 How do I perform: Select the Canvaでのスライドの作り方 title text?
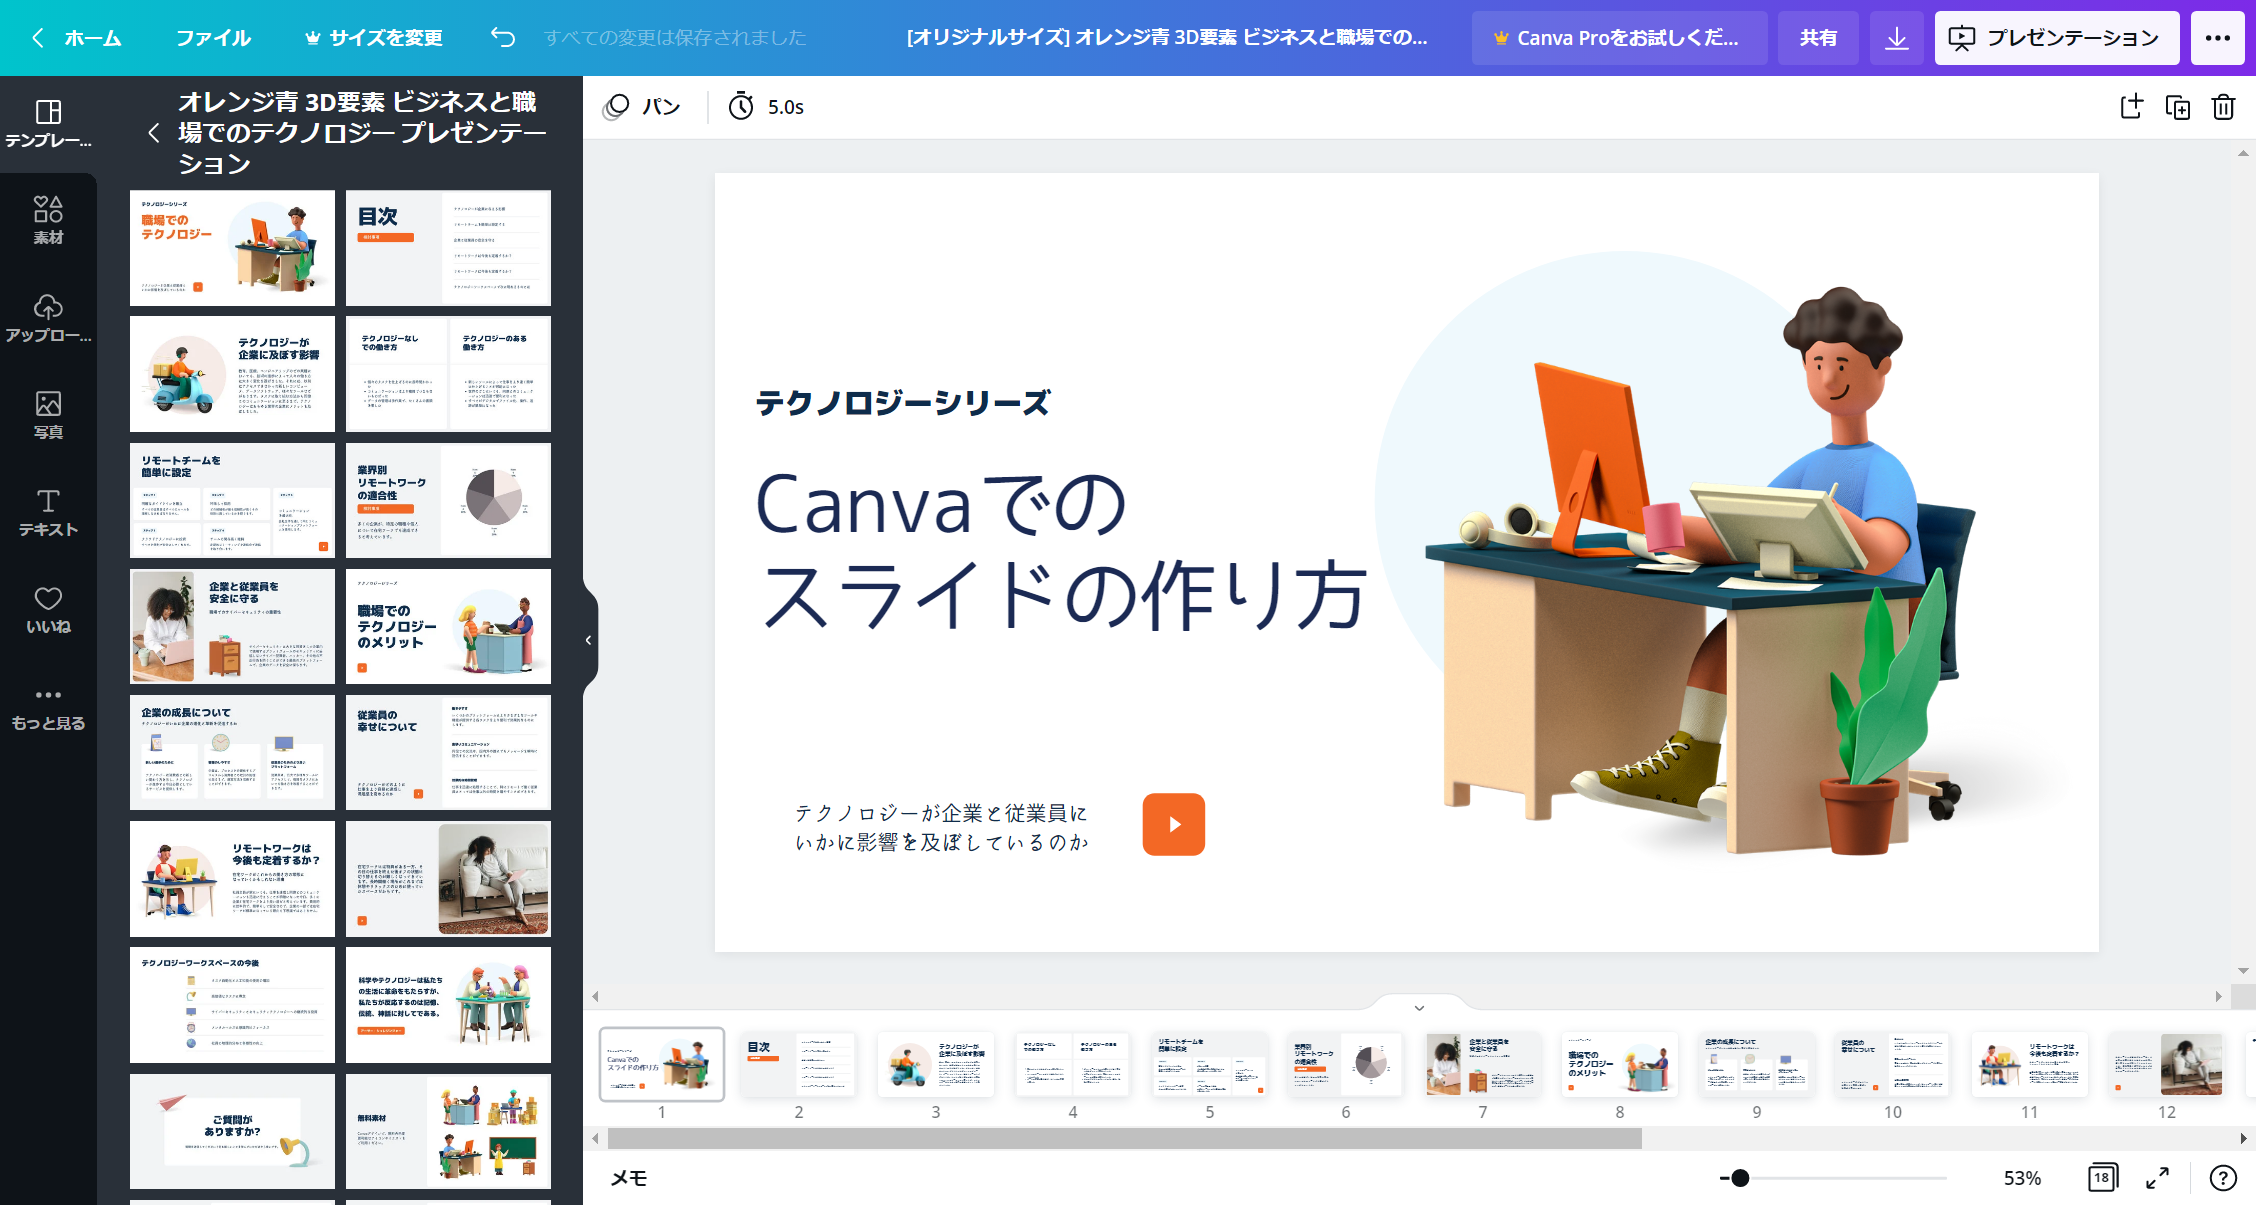coord(1061,550)
